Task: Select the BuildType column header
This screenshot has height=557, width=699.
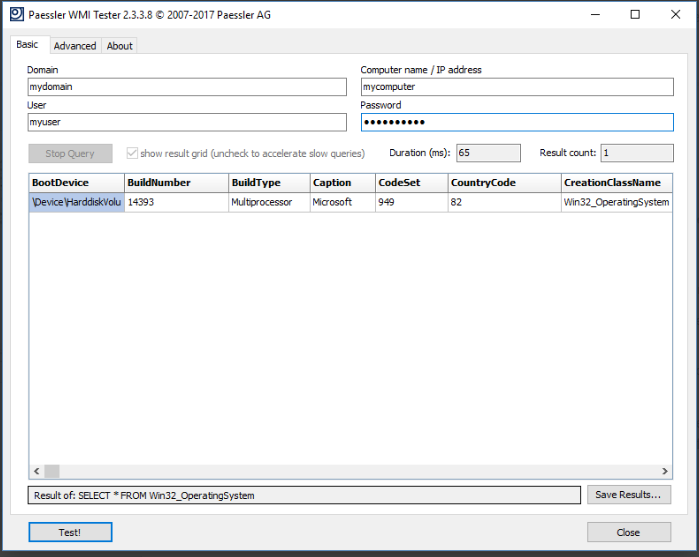Action: 269,183
